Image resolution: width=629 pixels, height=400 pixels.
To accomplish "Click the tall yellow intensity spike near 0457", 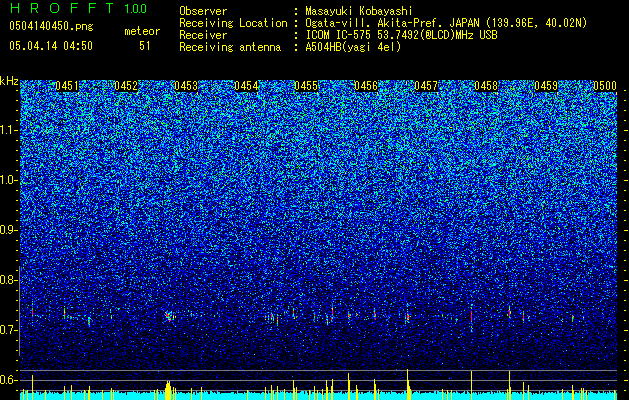I will (408, 384).
